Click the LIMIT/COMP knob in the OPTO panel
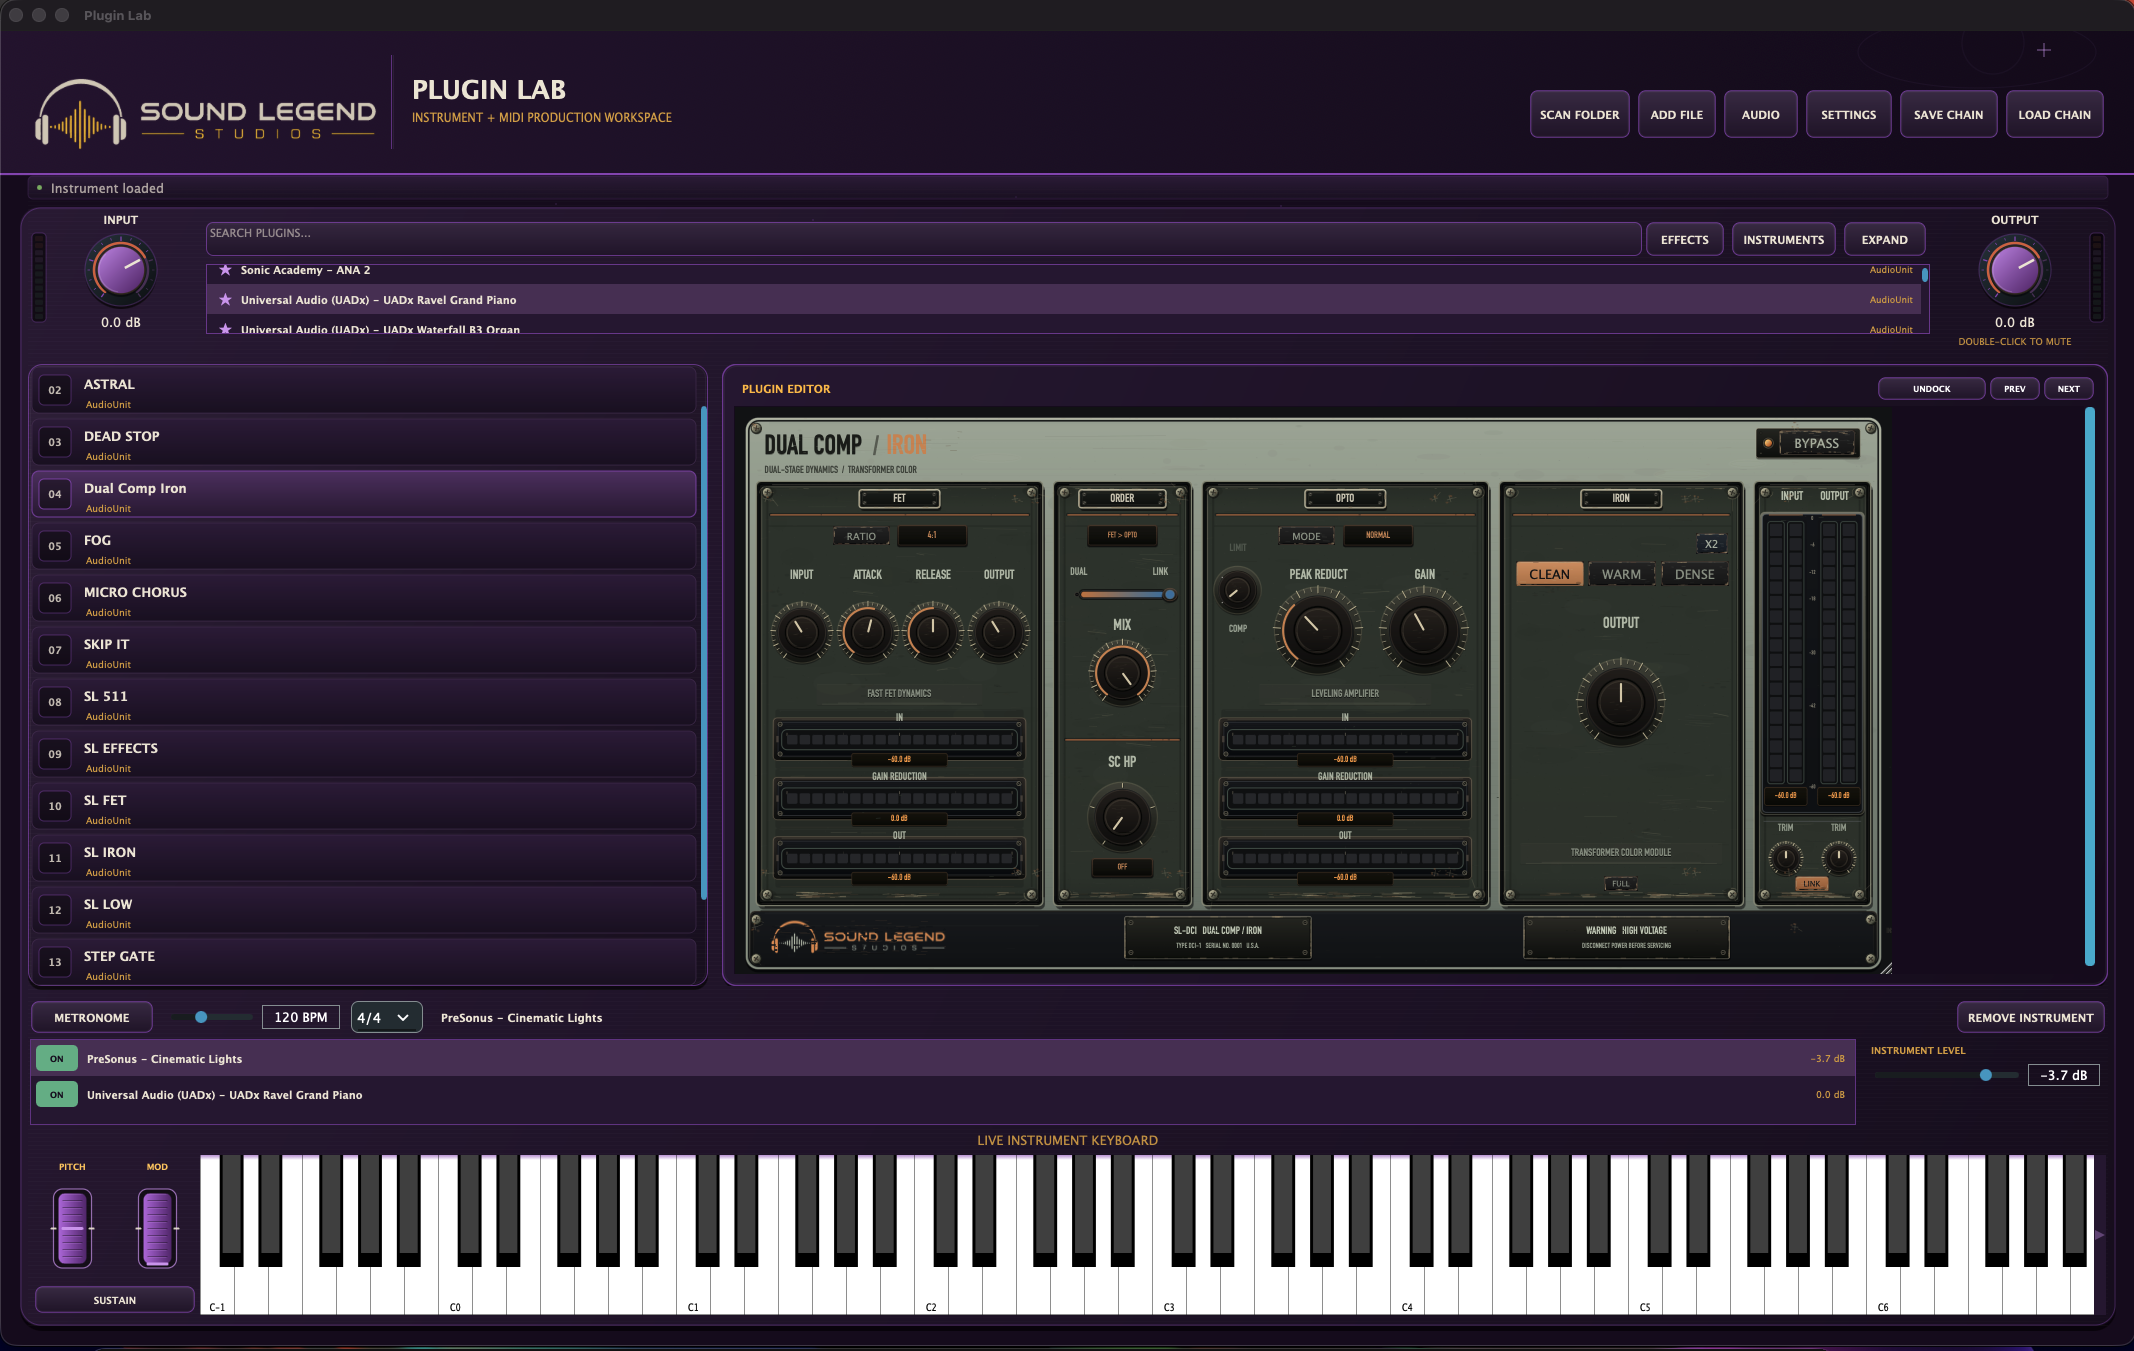The height and width of the screenshot is (1351, 2134). (x=1237, y=591)
